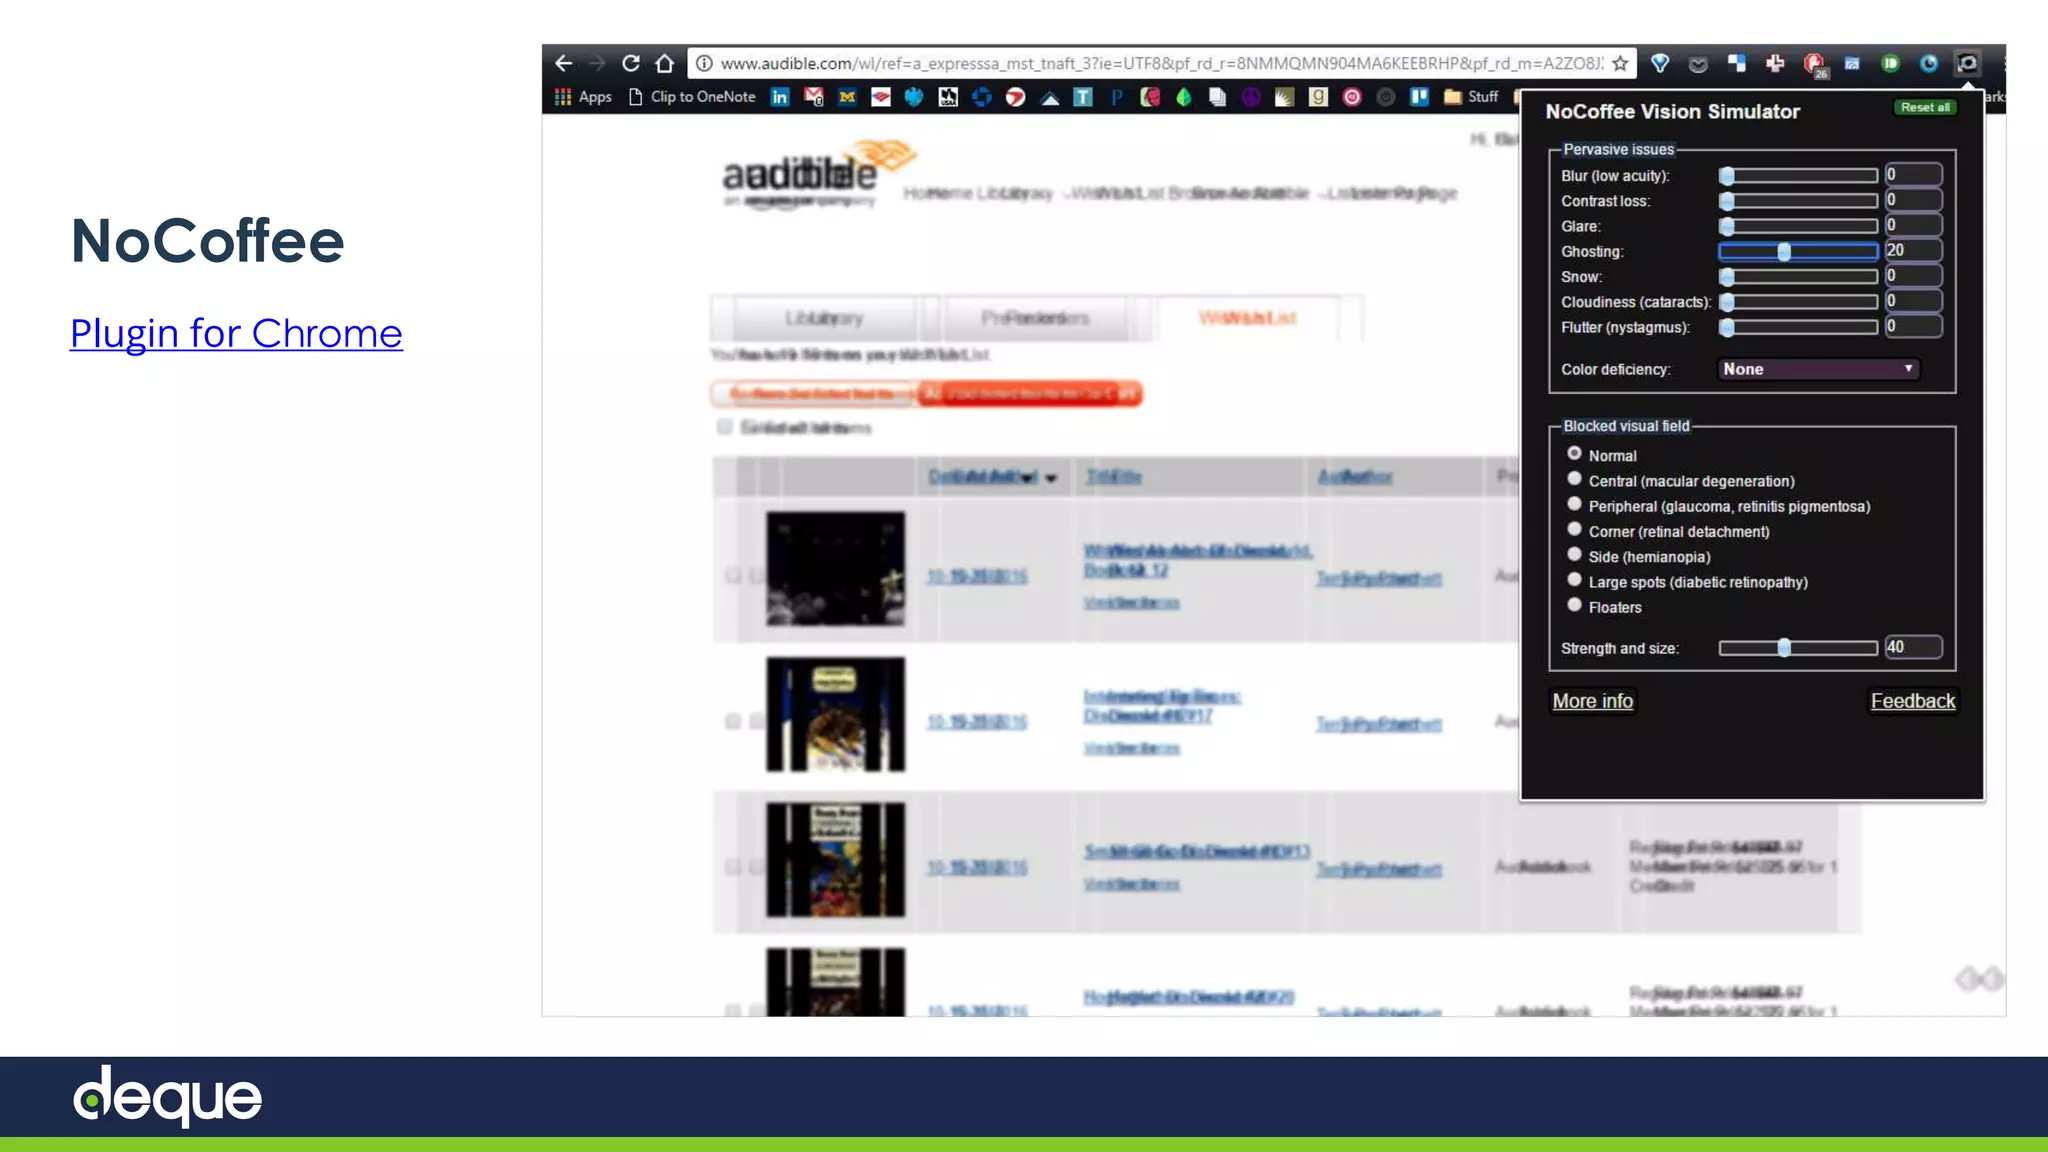Screen dimensions: 2048x1152
Task: Open the browser home page
Action: pos(665,63)
